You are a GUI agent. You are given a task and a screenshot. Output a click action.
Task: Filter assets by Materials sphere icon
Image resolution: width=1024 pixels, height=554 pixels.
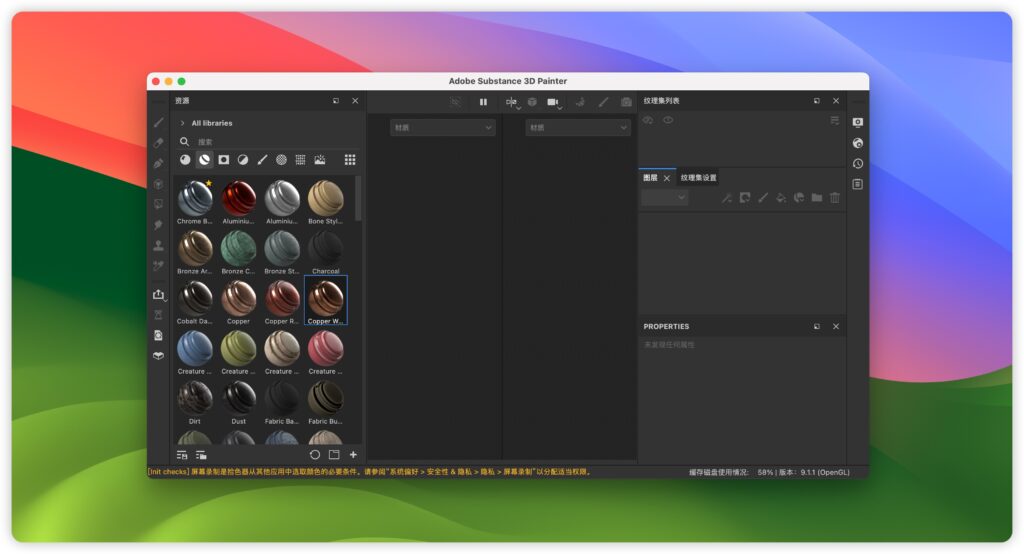[185, 159]
